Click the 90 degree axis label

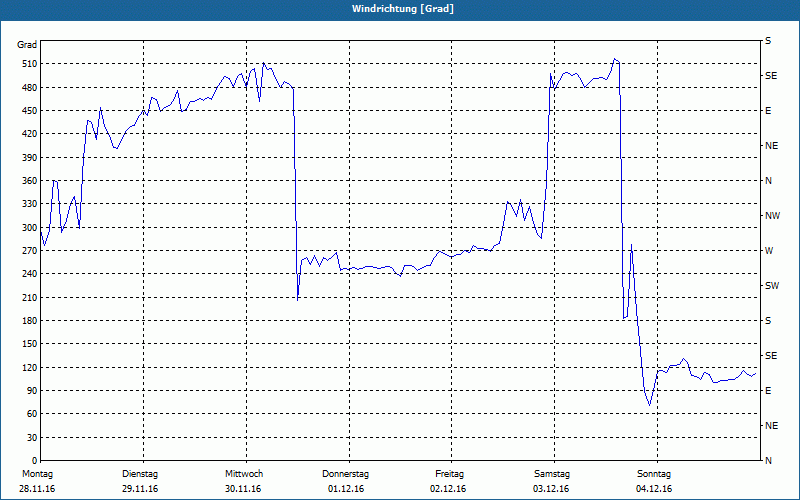coord(32,391)
